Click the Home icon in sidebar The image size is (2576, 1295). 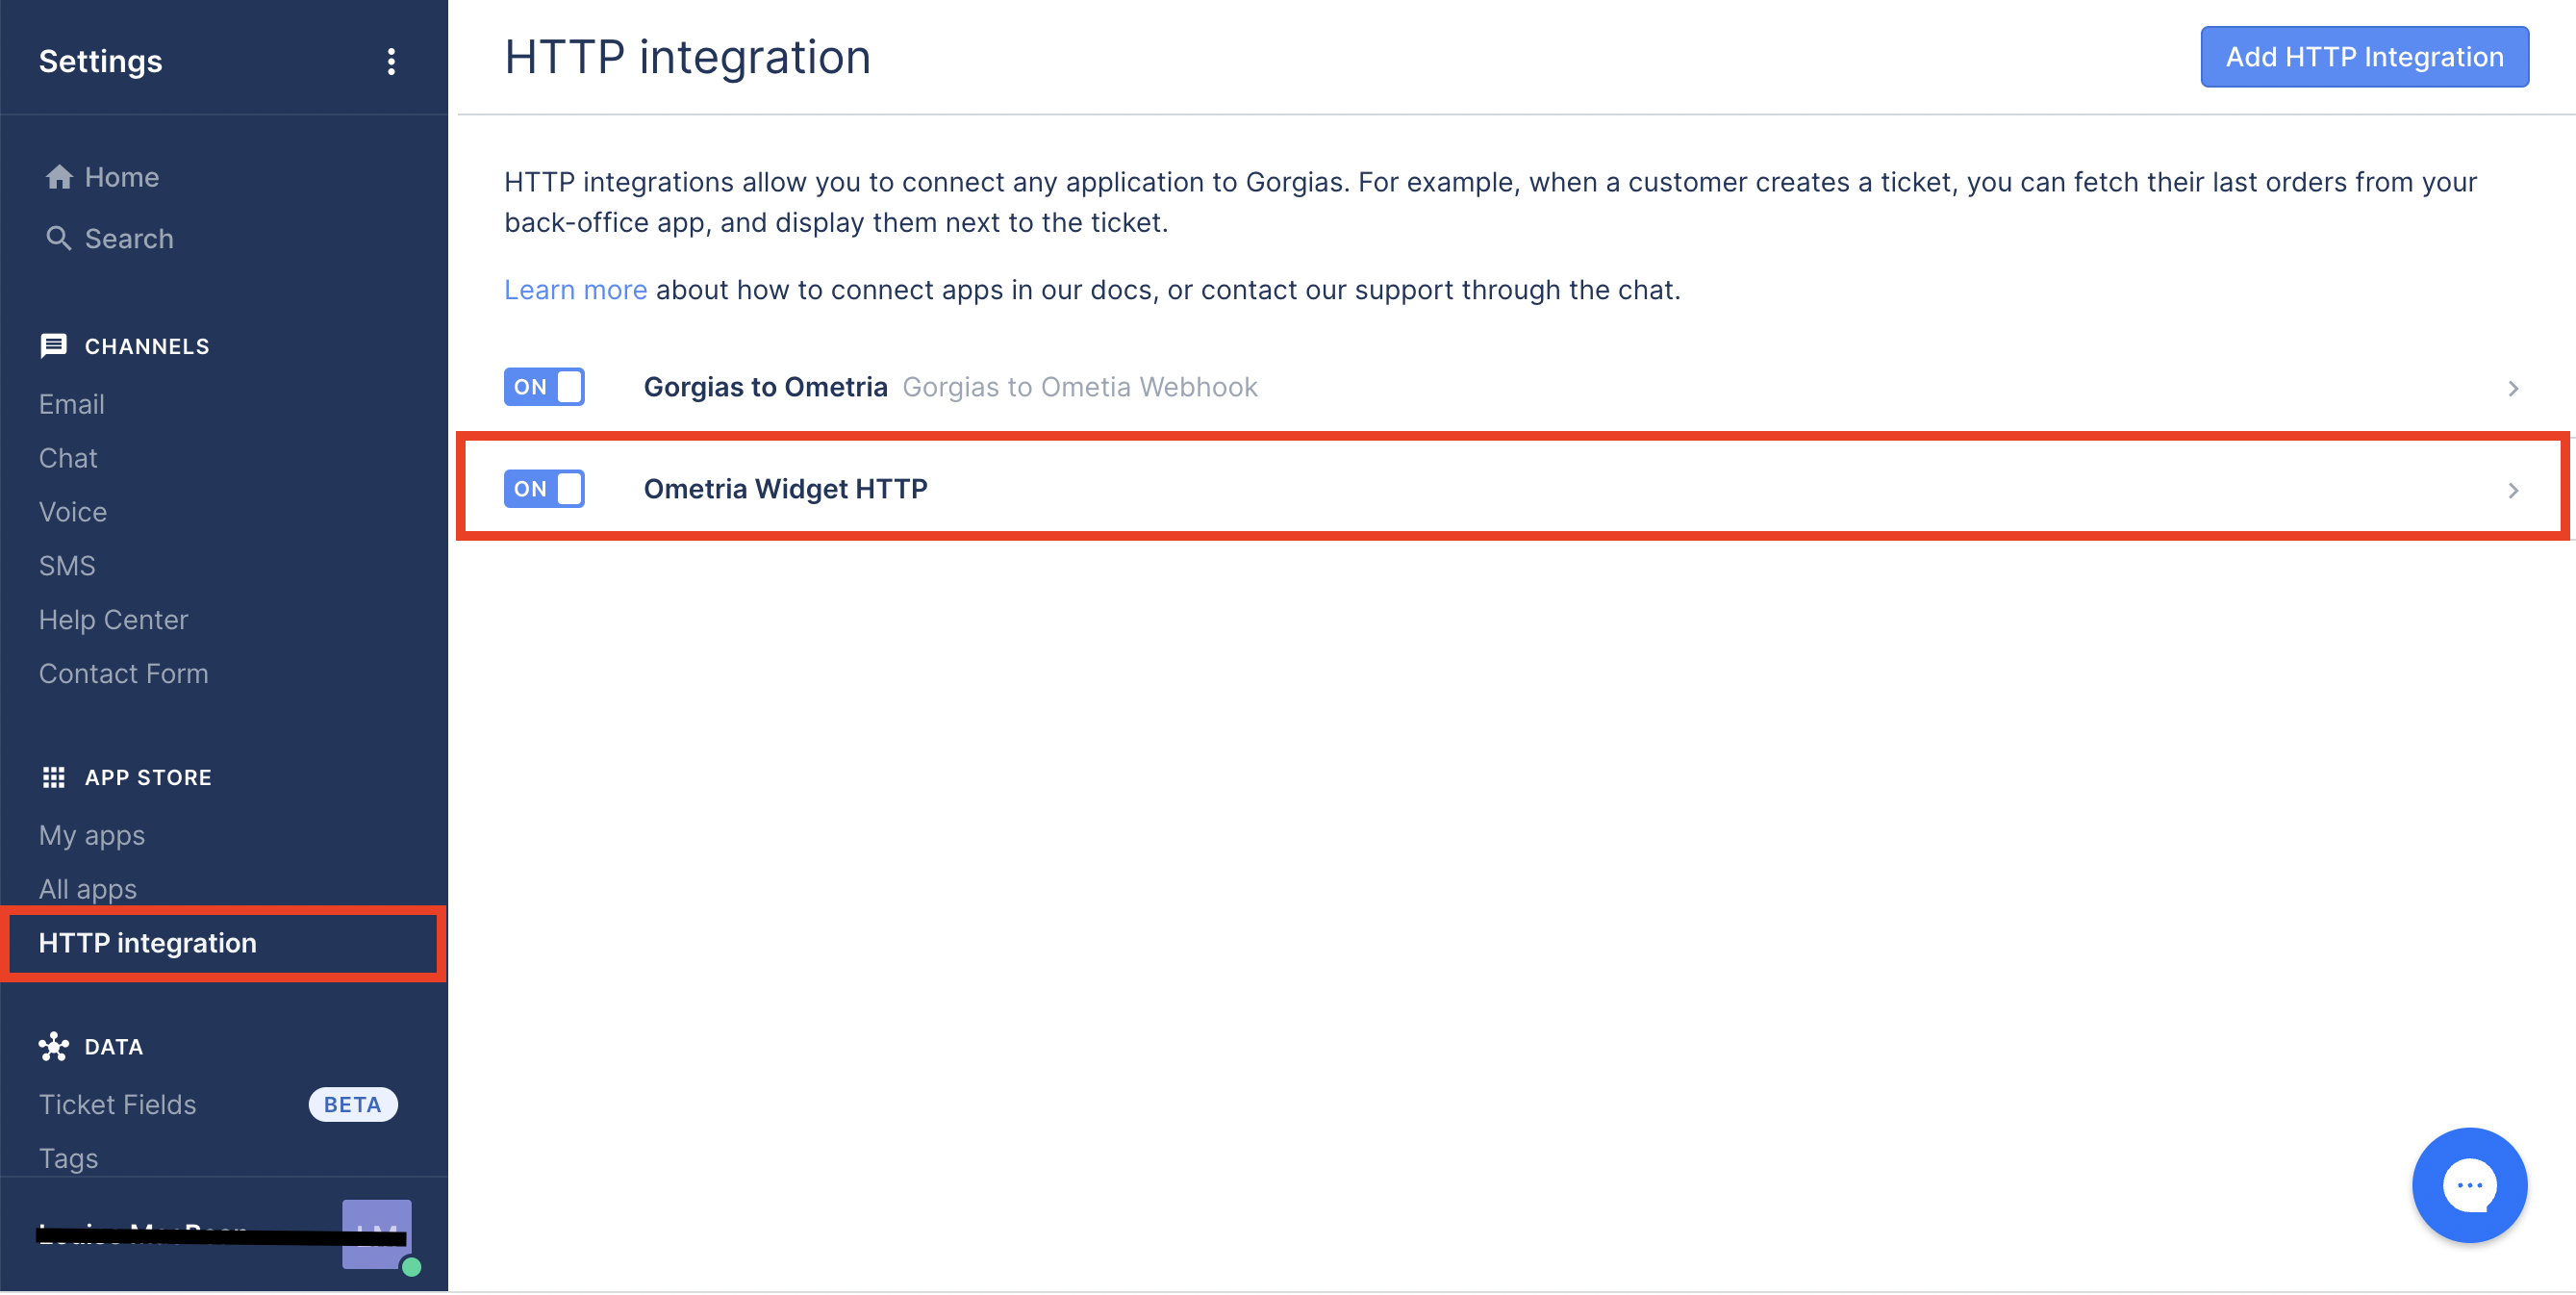[x=59, y=176]
